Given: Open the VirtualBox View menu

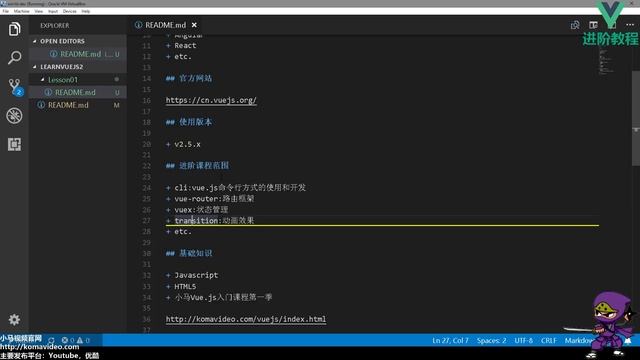Looking at the screenshot, I should tap(39, 11).
